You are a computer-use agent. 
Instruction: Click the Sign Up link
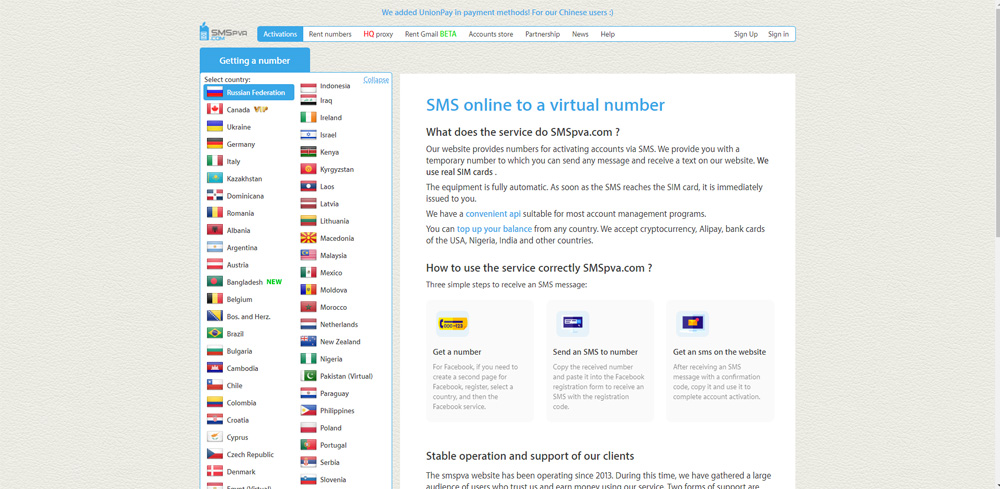click(745, 34)
